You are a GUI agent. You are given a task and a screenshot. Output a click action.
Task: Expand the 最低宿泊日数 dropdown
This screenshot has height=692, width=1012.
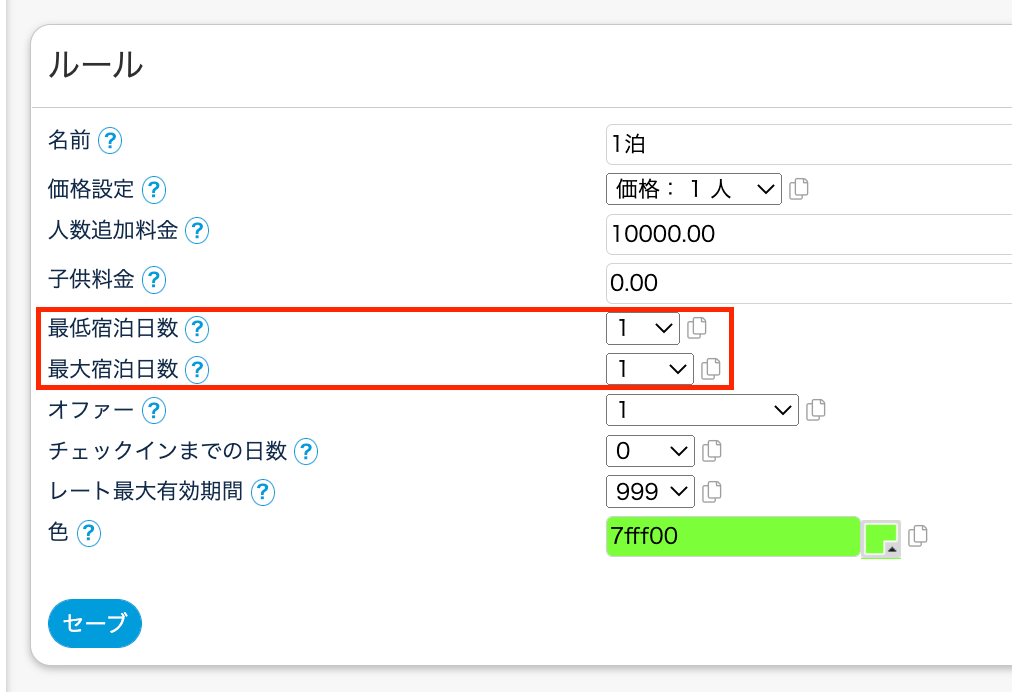tap(642, 328)
